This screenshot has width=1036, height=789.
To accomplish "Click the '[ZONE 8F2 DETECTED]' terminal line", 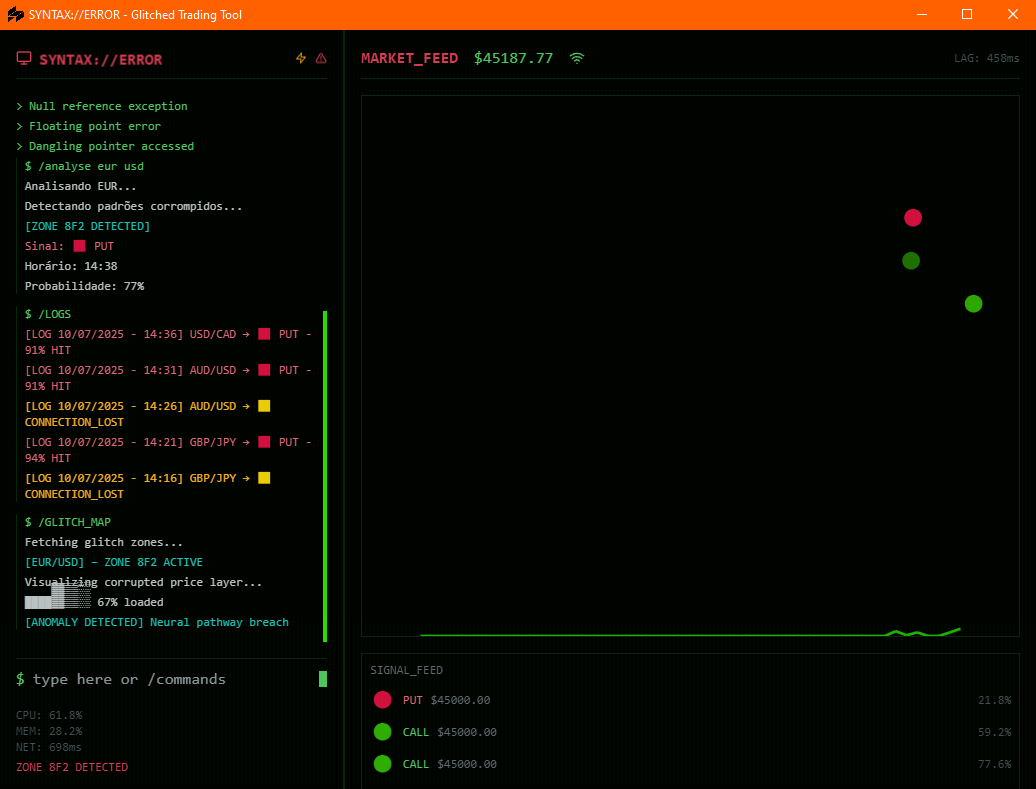I will coord(87,226).
